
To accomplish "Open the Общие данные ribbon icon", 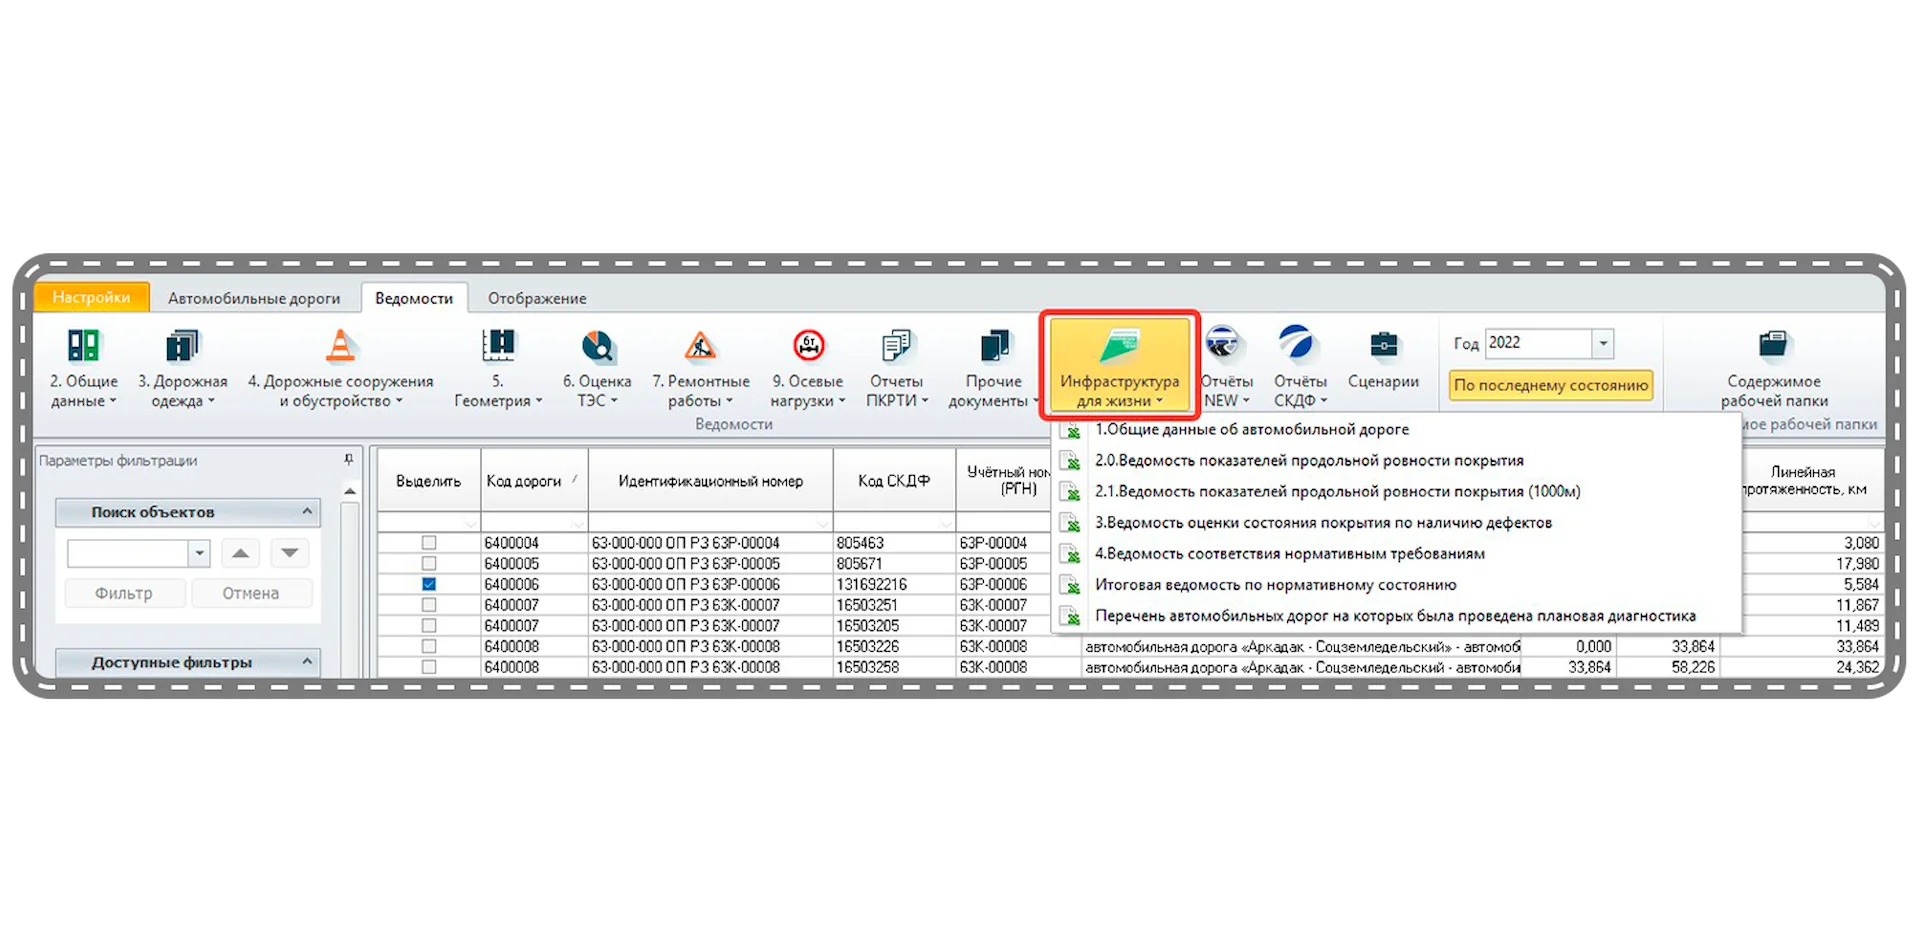I will coord(84,347).
